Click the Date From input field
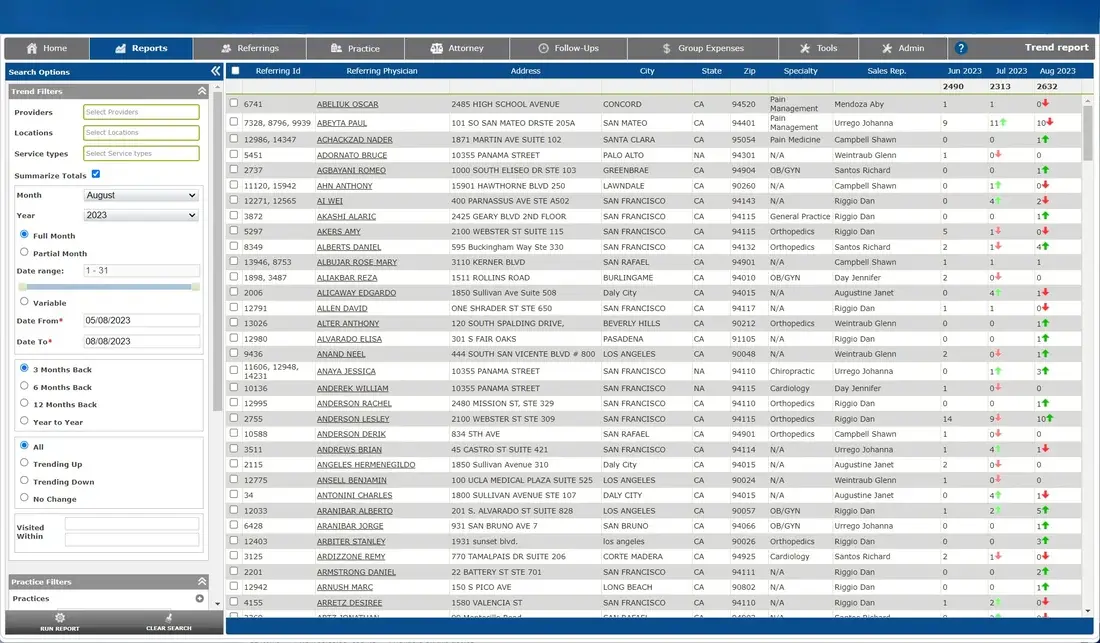This screenshot has height=643, width=1100. coord(141,320)
